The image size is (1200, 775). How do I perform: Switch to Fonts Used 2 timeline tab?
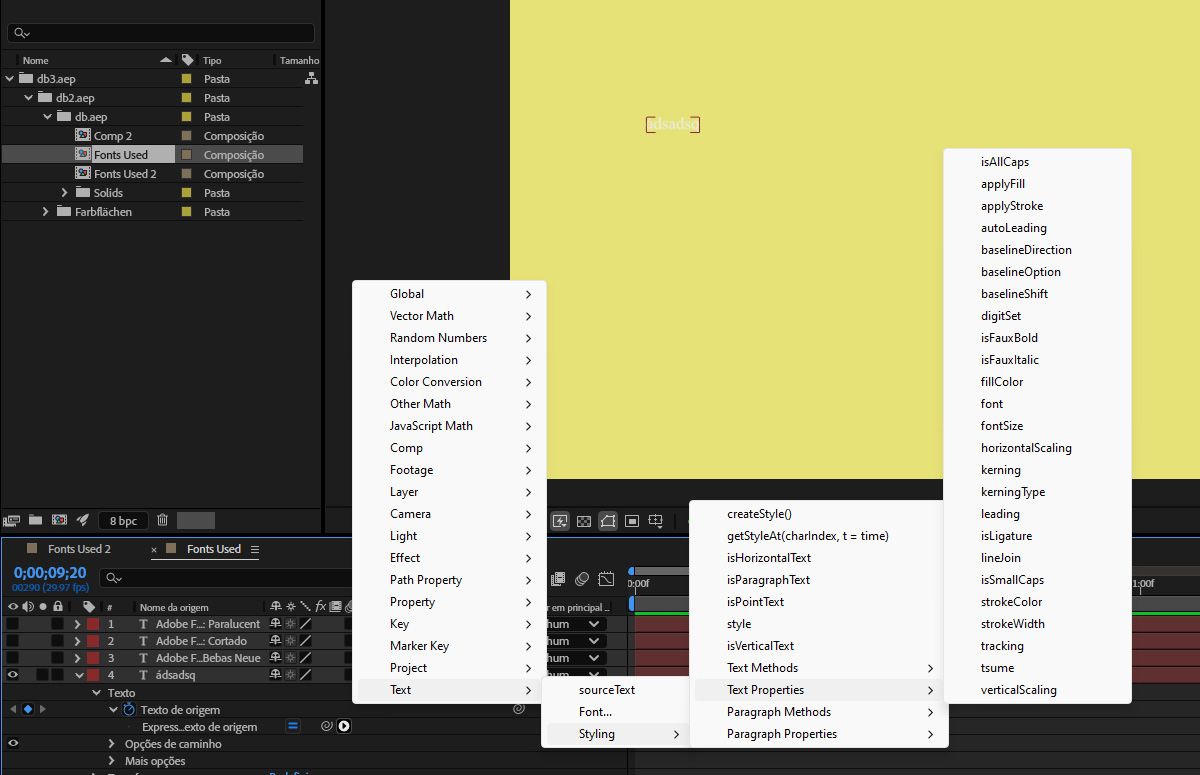pyautogui.click(x=79, y=549)
